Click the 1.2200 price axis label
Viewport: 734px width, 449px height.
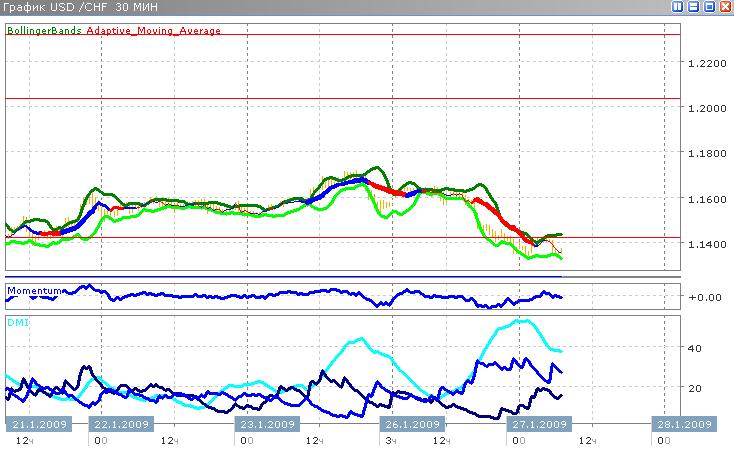pos(706,63)
